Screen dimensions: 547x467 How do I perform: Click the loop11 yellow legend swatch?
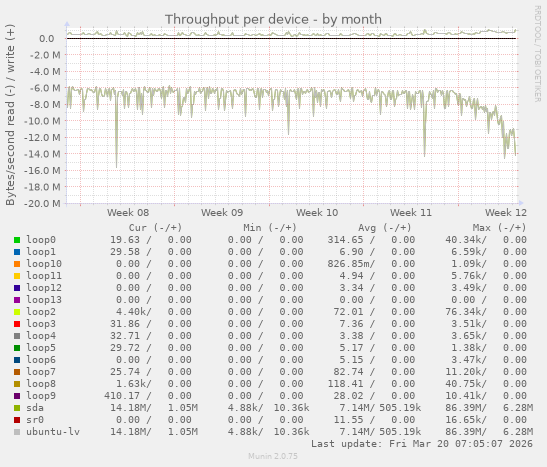[17, 276]
